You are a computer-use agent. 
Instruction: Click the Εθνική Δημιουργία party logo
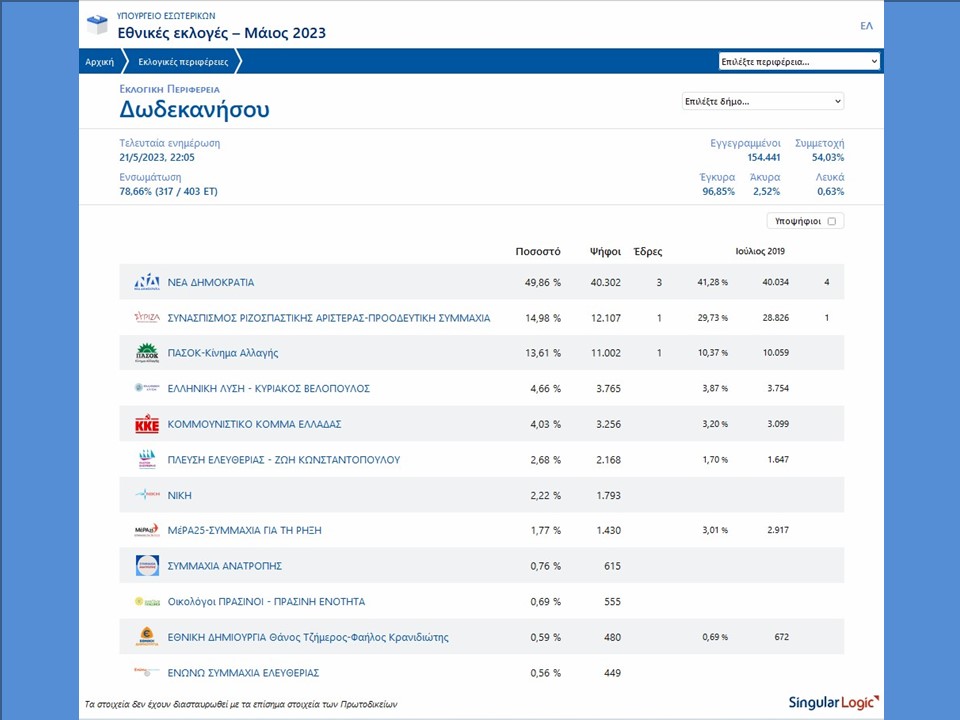pyautogui.click(x=147, y=637)
